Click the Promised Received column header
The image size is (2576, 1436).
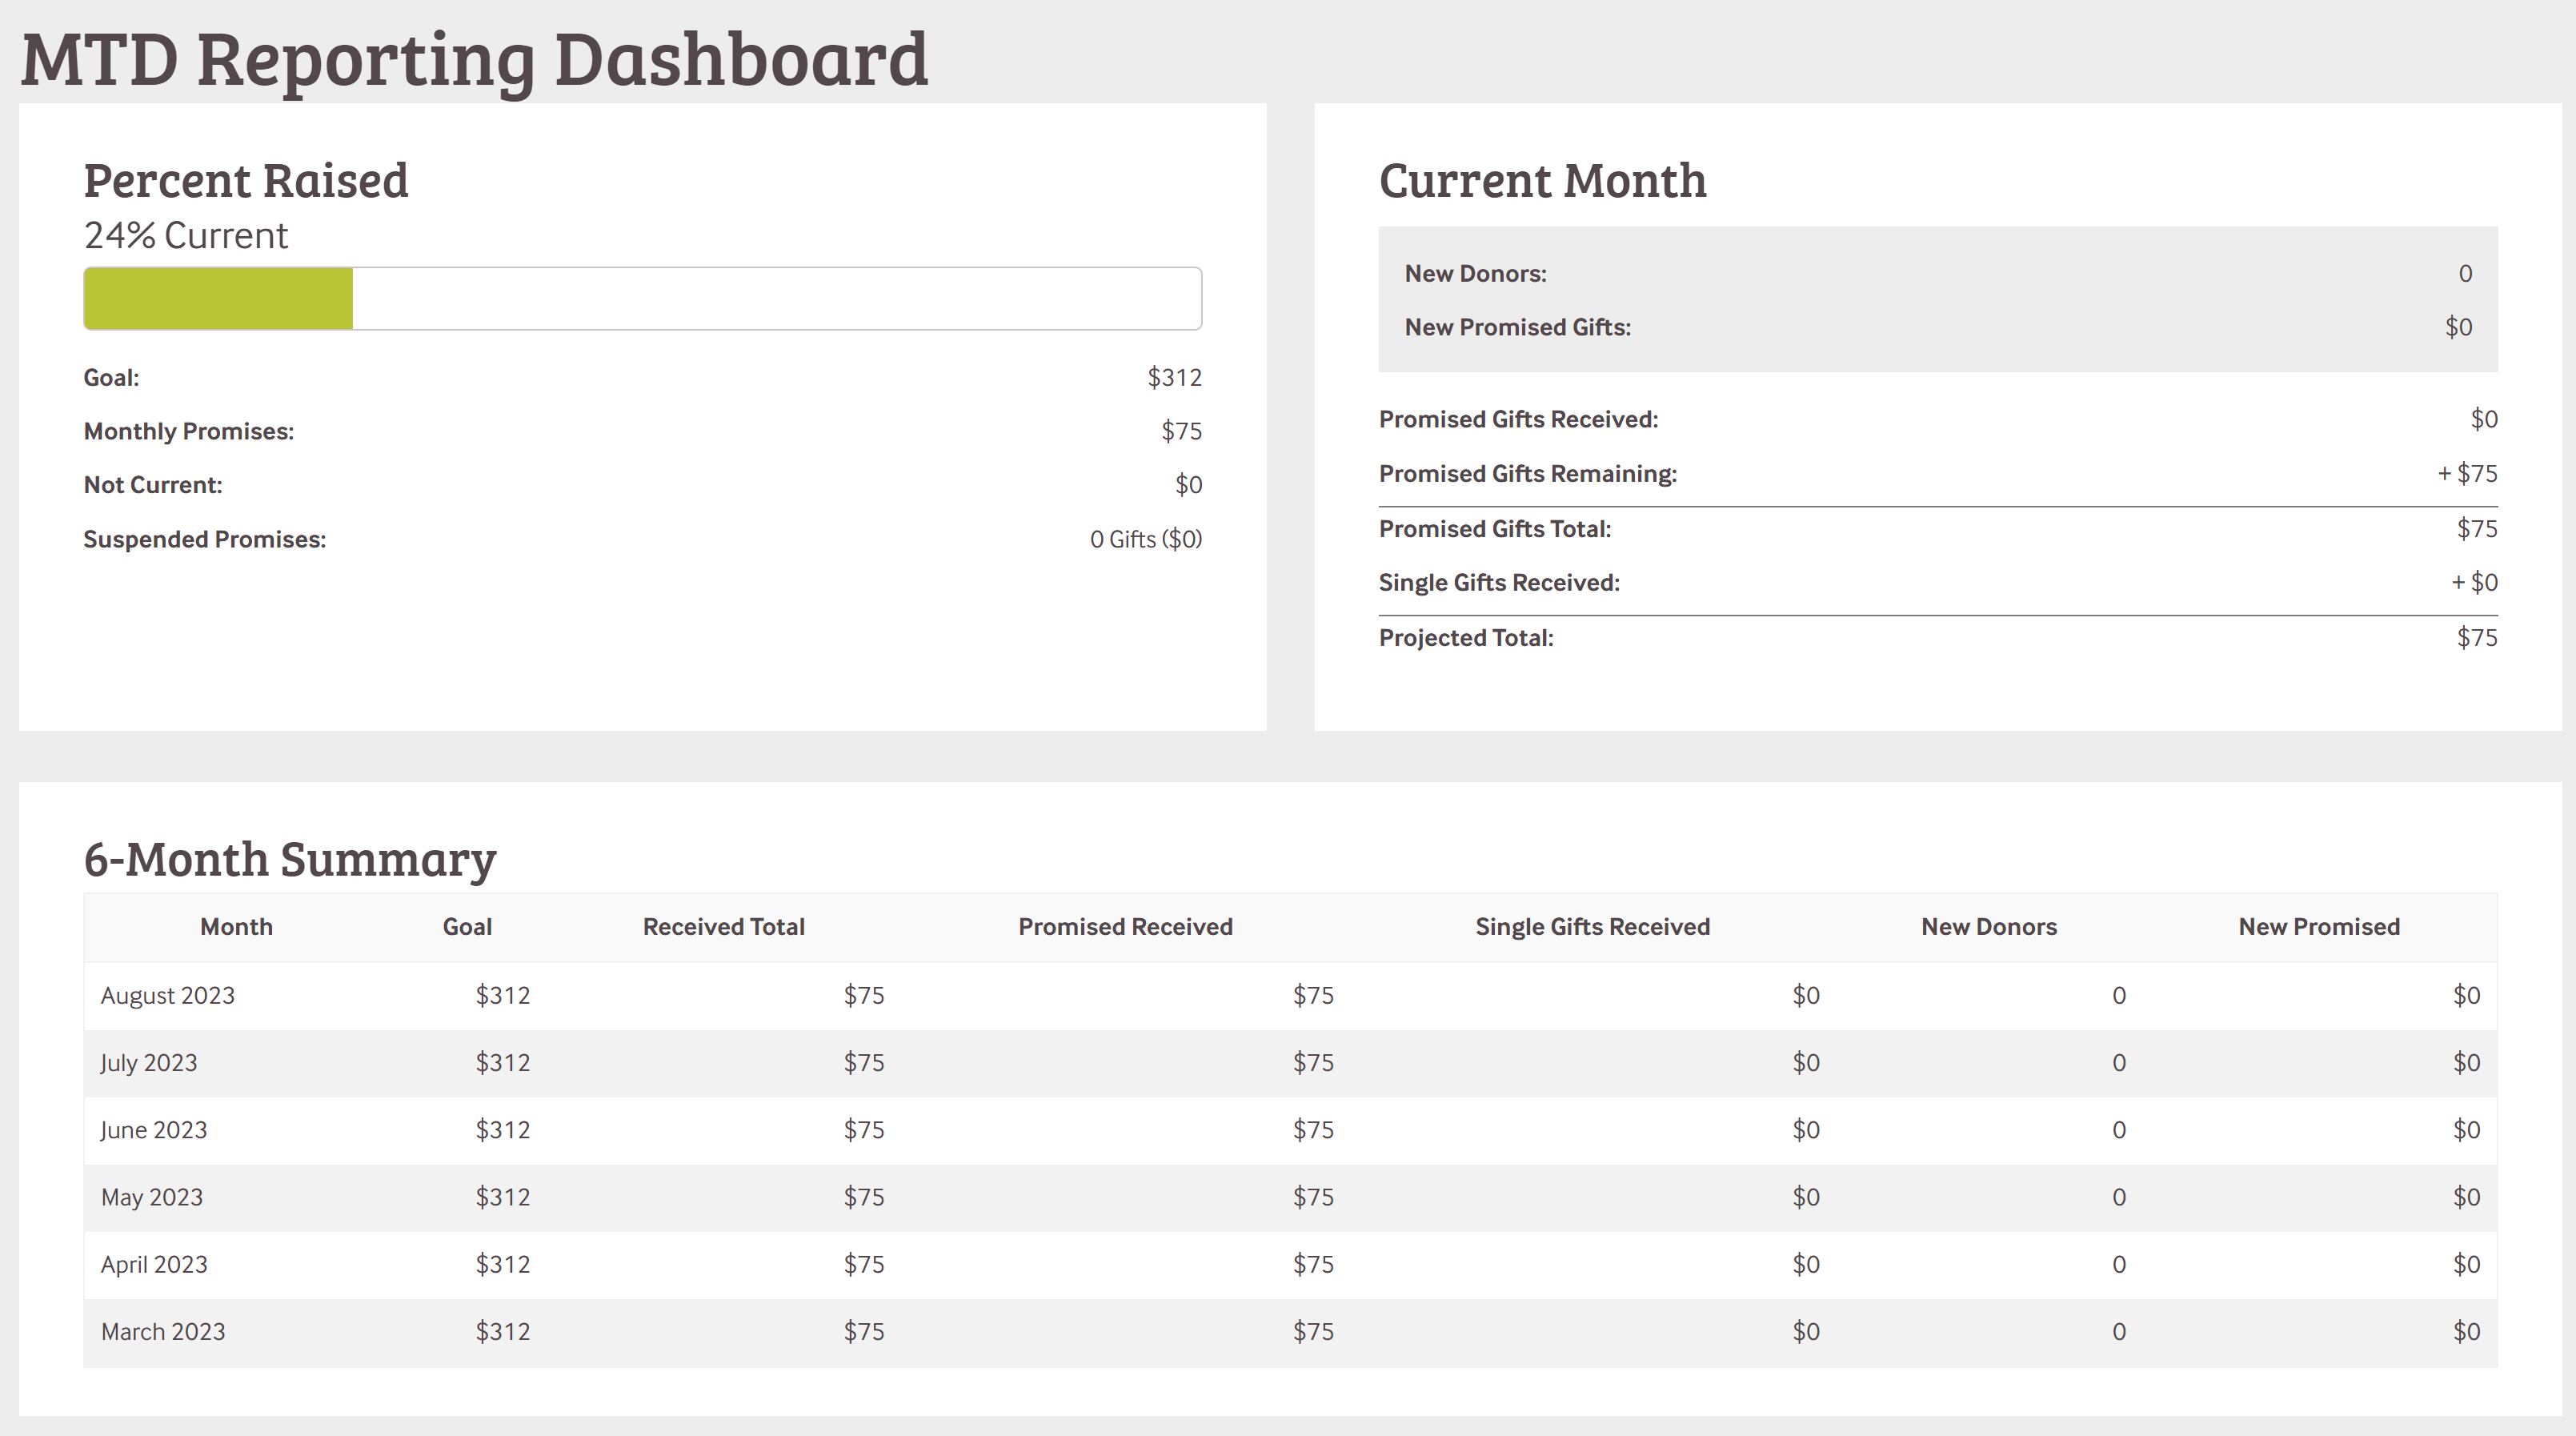tap(1125, 927)
